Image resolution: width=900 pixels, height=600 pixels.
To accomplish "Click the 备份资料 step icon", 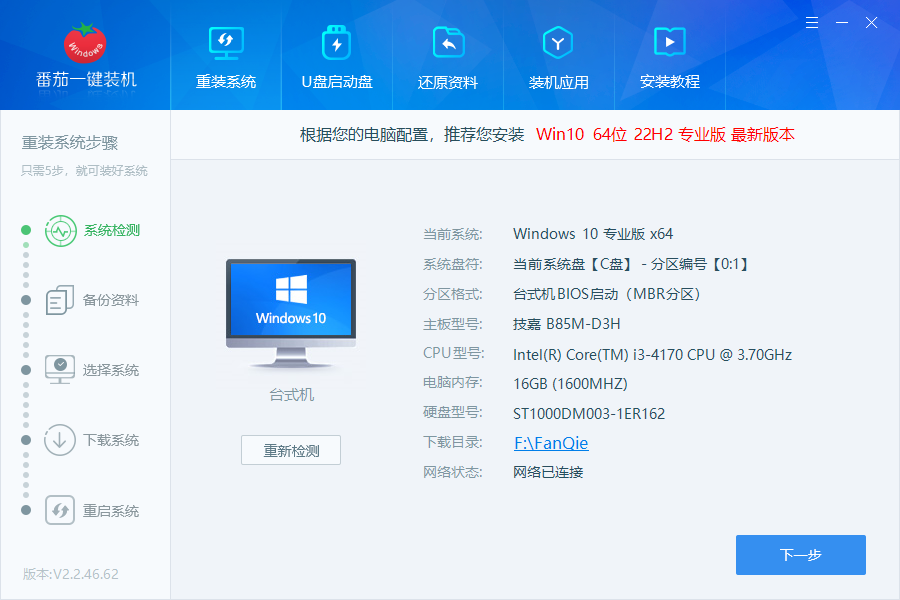I will click(60, 300).
